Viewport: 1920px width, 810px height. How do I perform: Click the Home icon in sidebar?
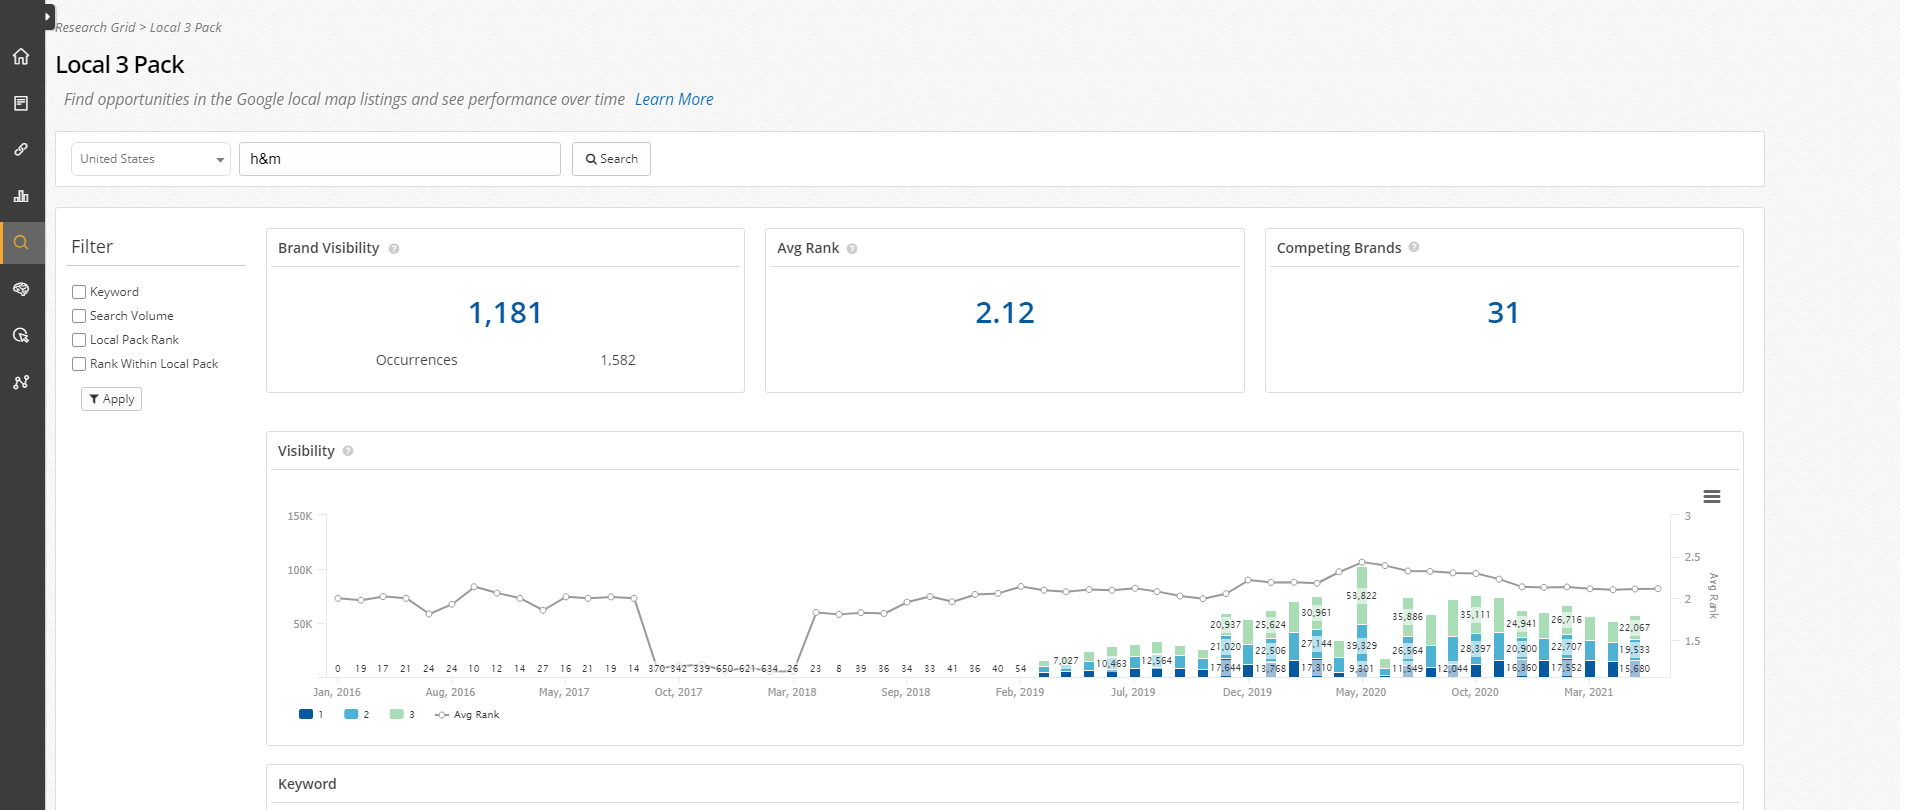coord(21,57)
